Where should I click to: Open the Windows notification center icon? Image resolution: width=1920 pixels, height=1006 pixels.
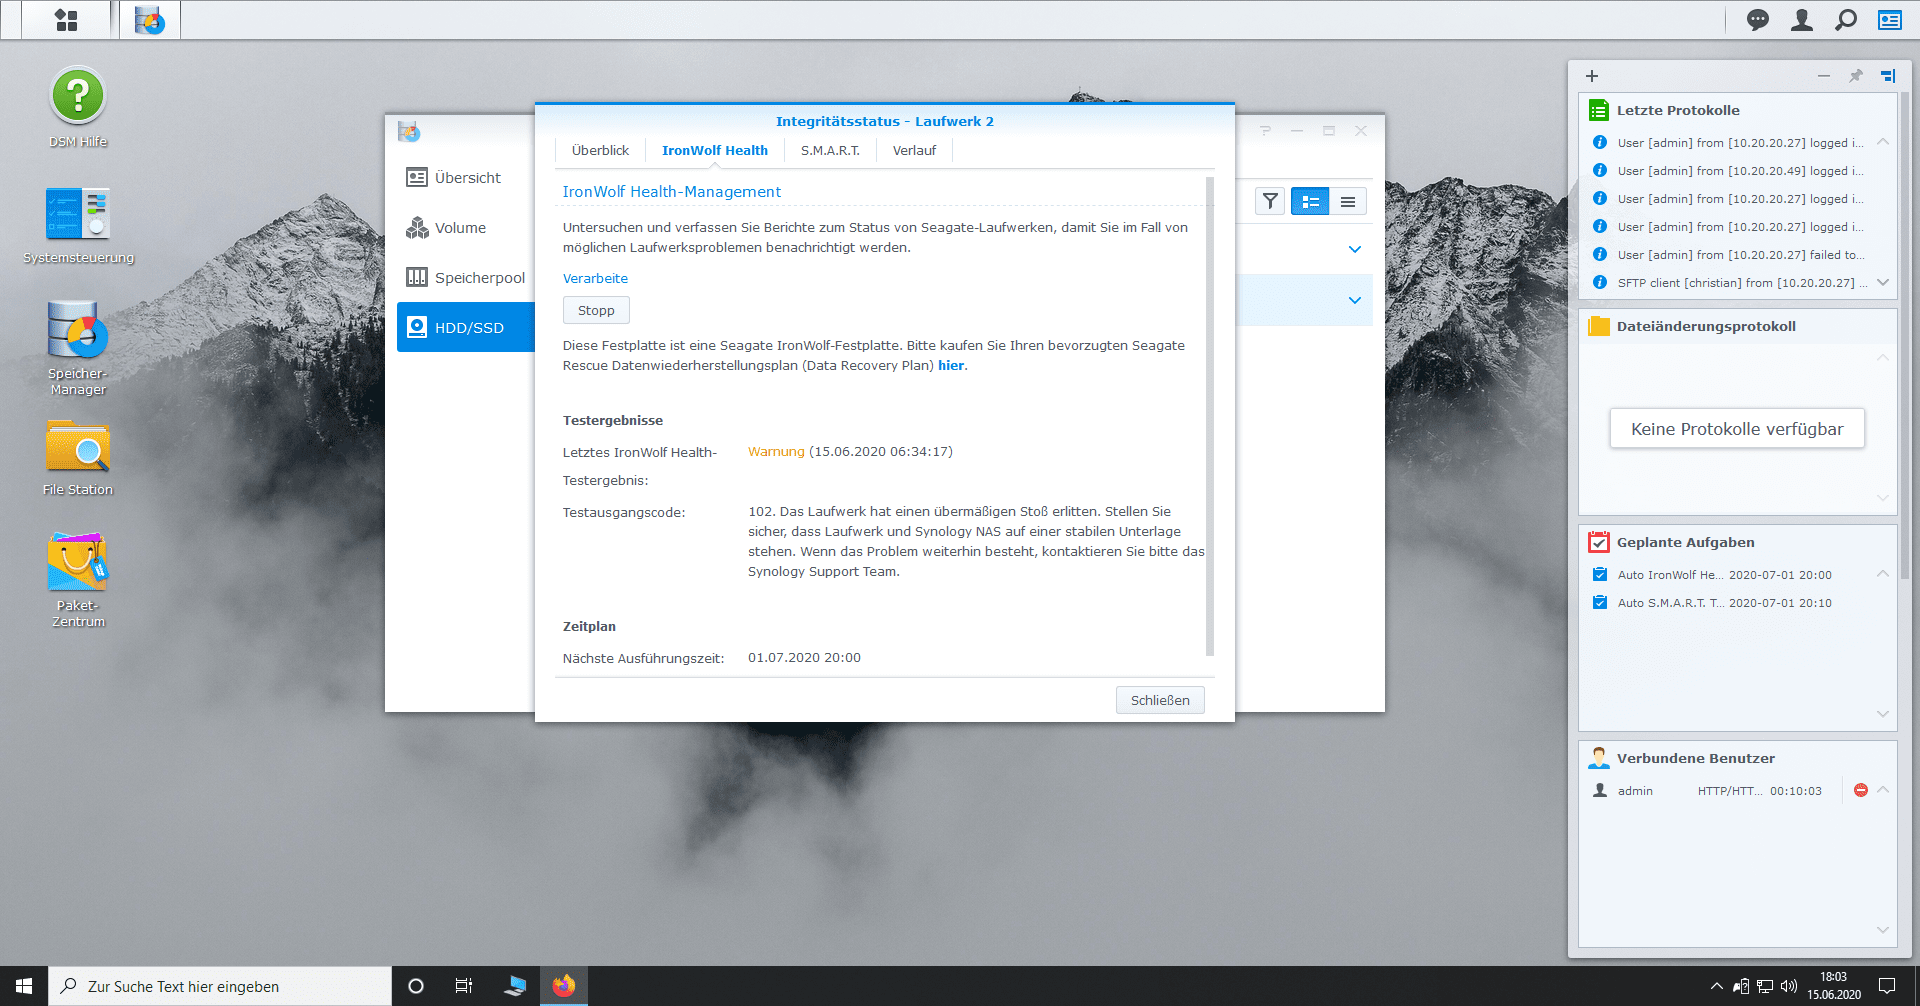click(x=1887, y=986)
